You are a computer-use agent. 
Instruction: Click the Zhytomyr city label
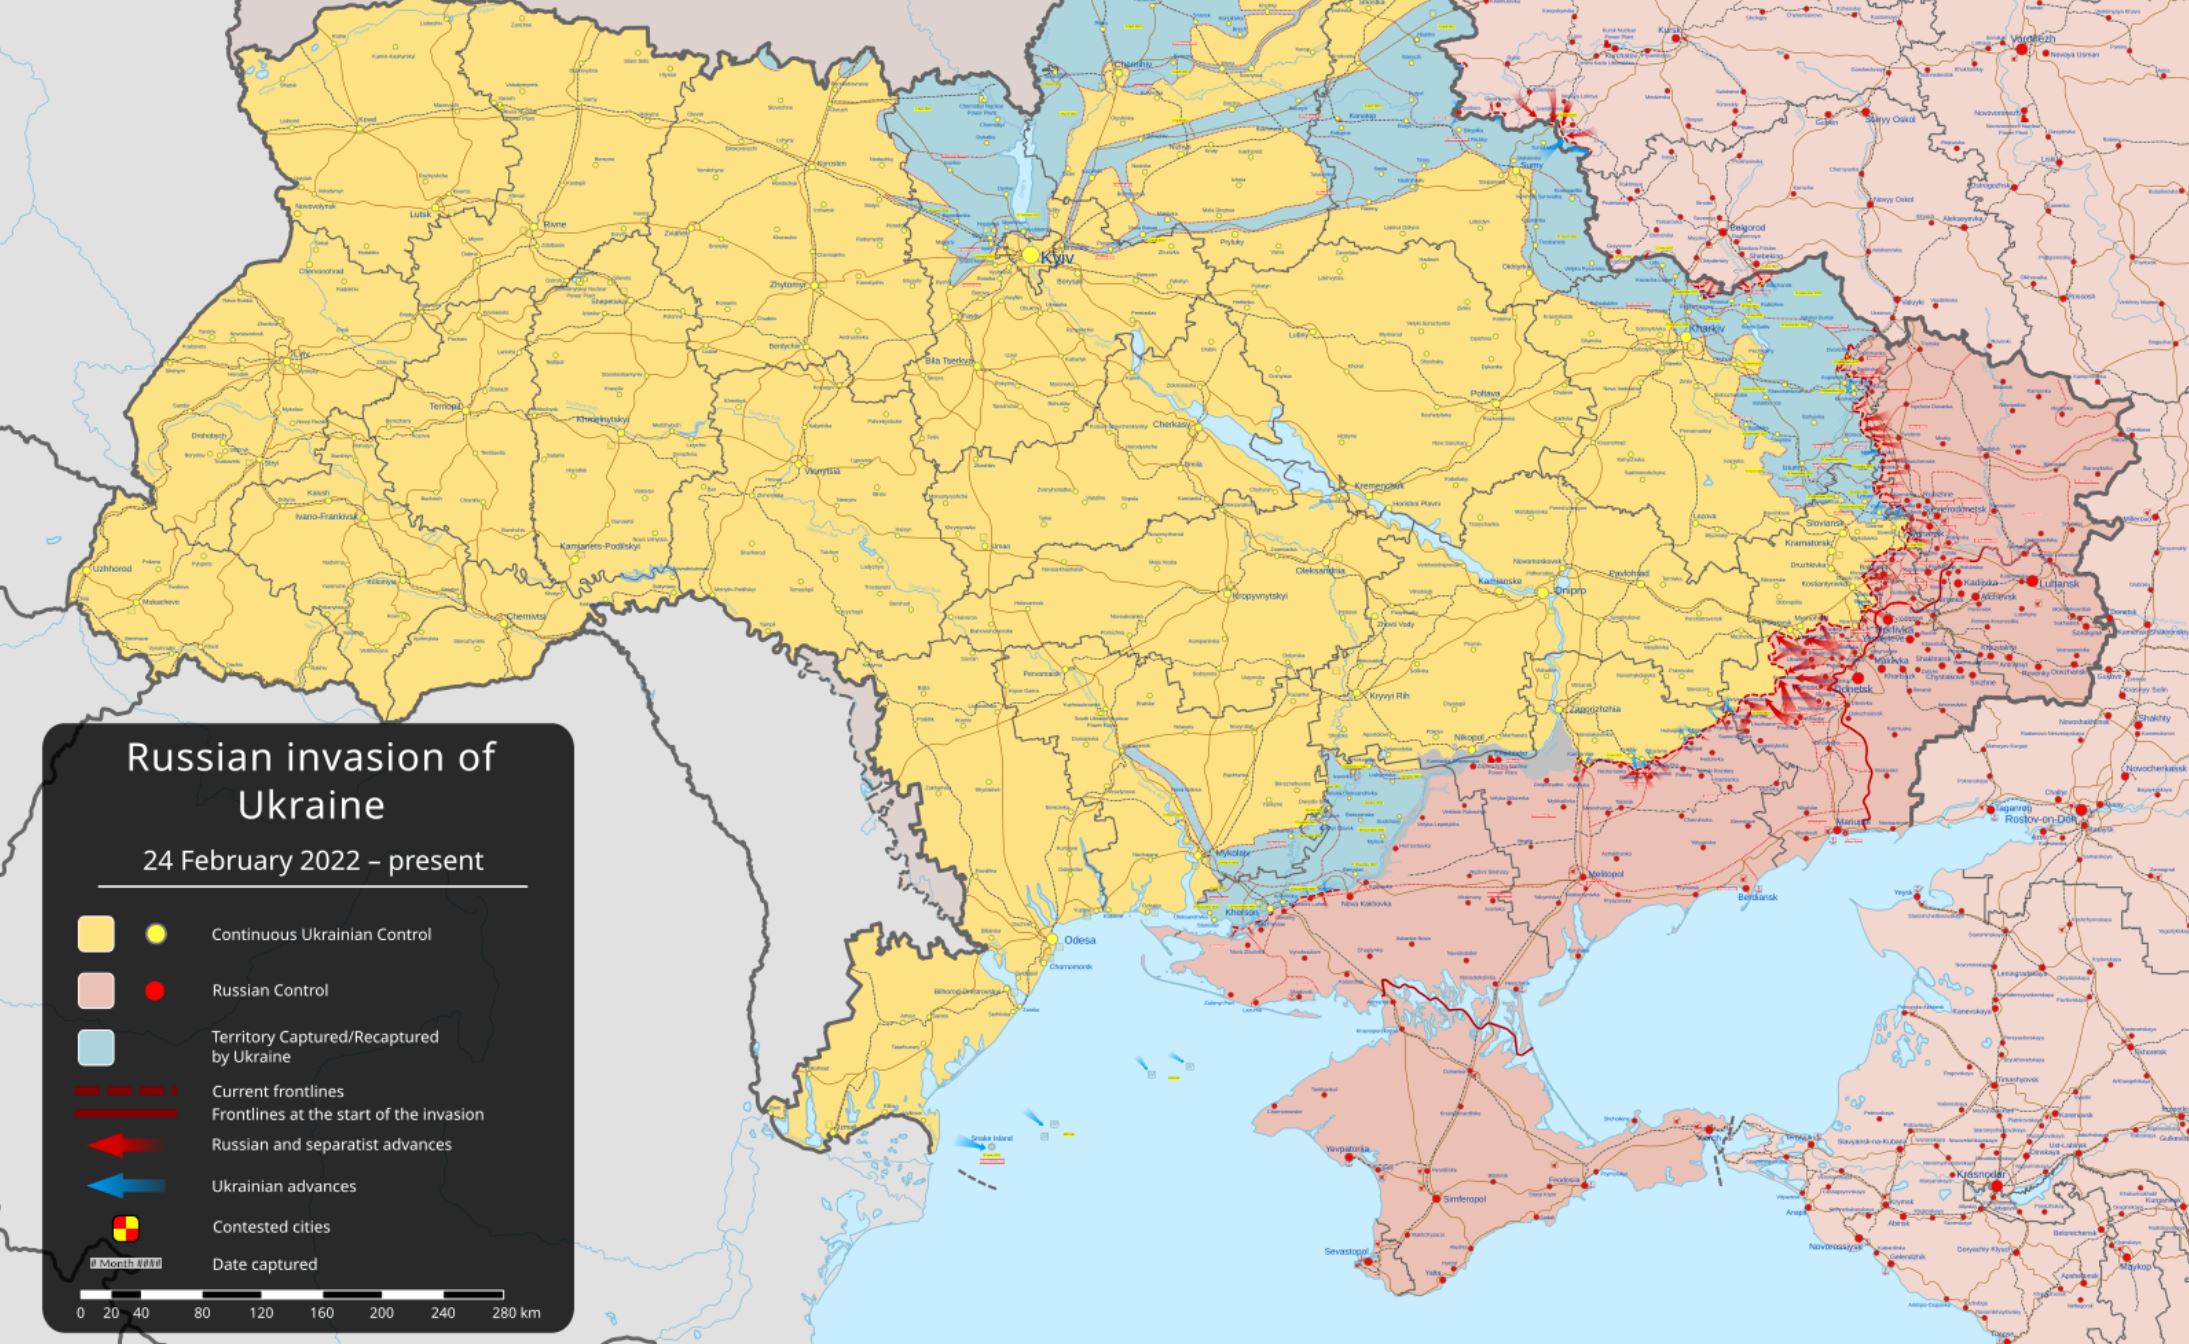click(788, 285)
